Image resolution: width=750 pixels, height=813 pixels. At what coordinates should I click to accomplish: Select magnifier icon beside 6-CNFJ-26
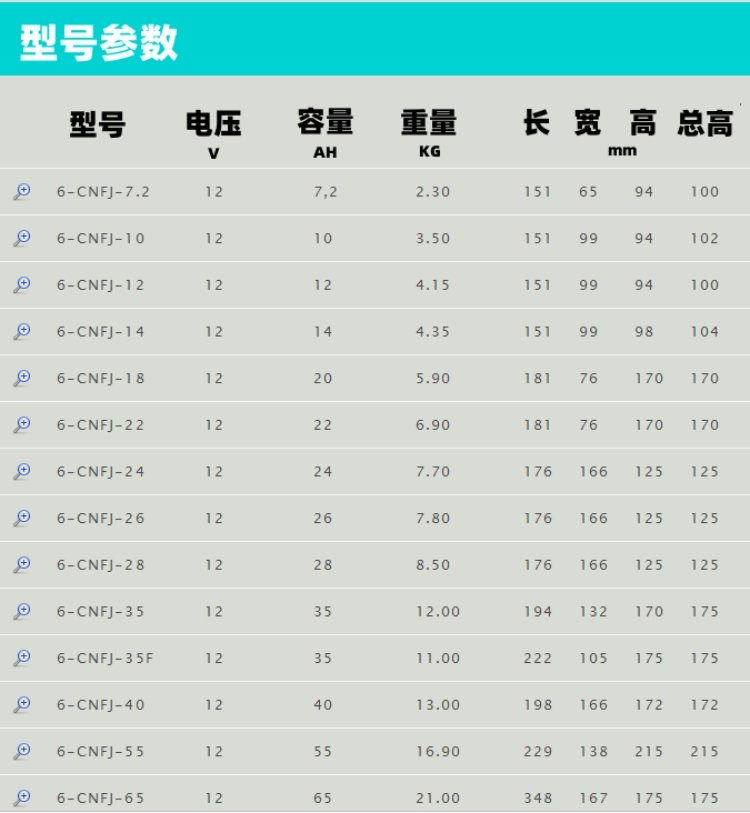click(22, 518)
